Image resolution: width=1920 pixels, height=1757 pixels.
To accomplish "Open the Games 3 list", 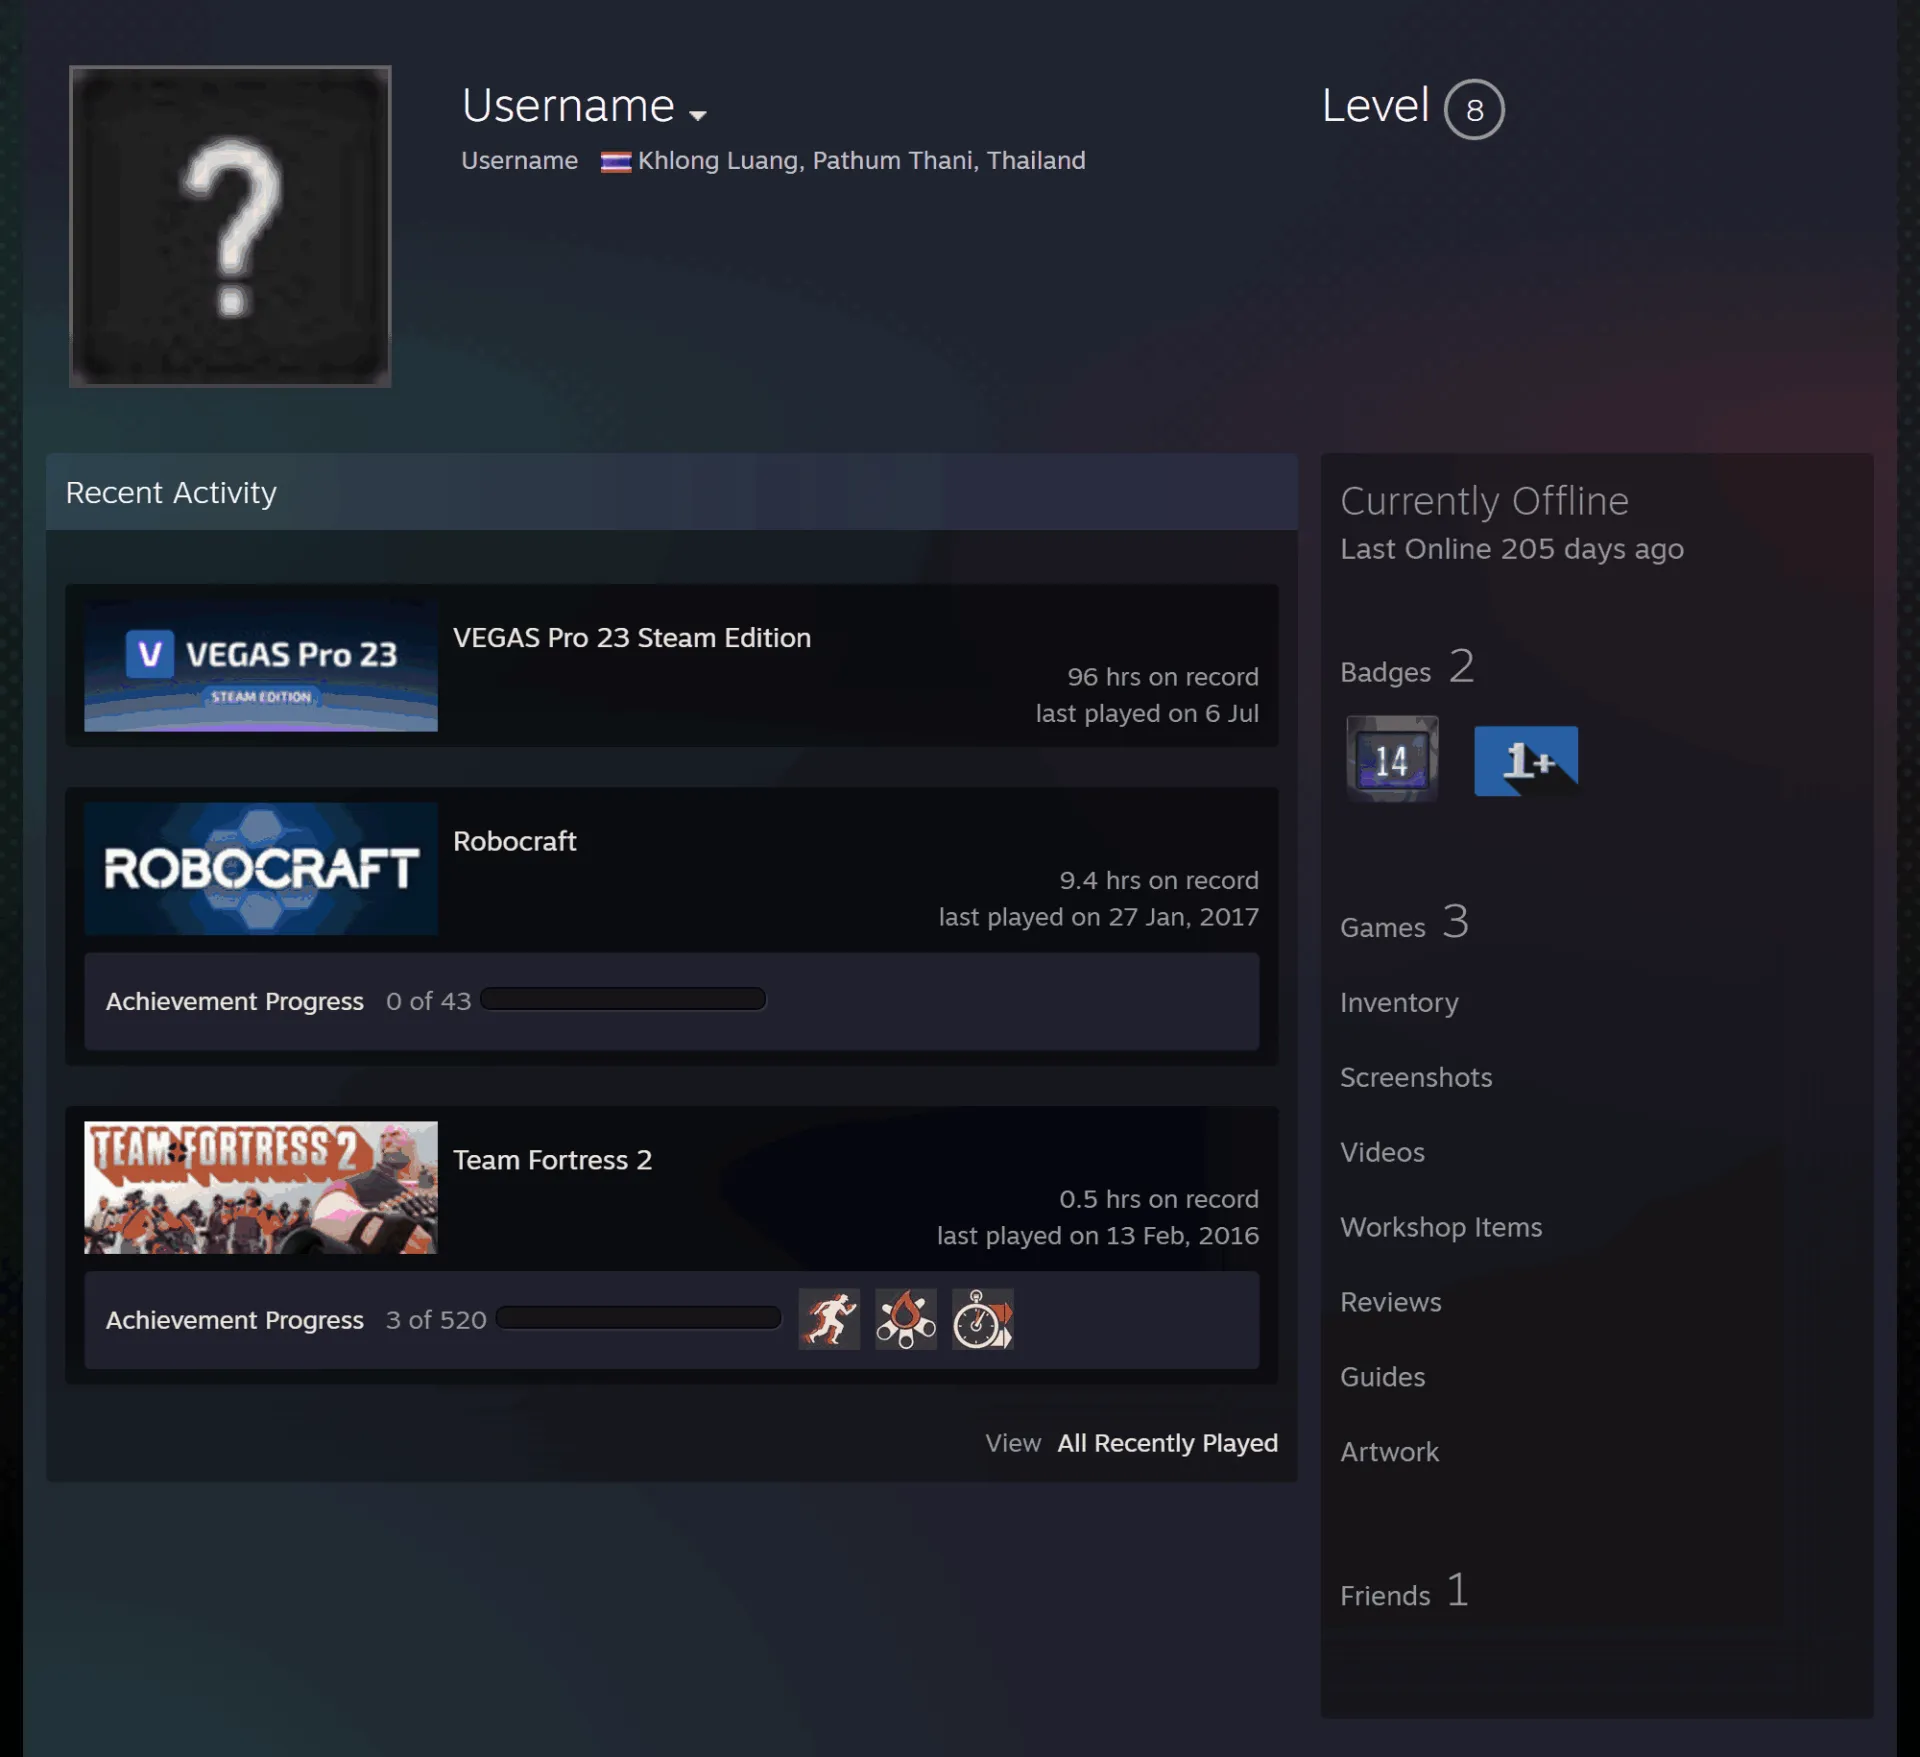I will tap(1404, 922).
